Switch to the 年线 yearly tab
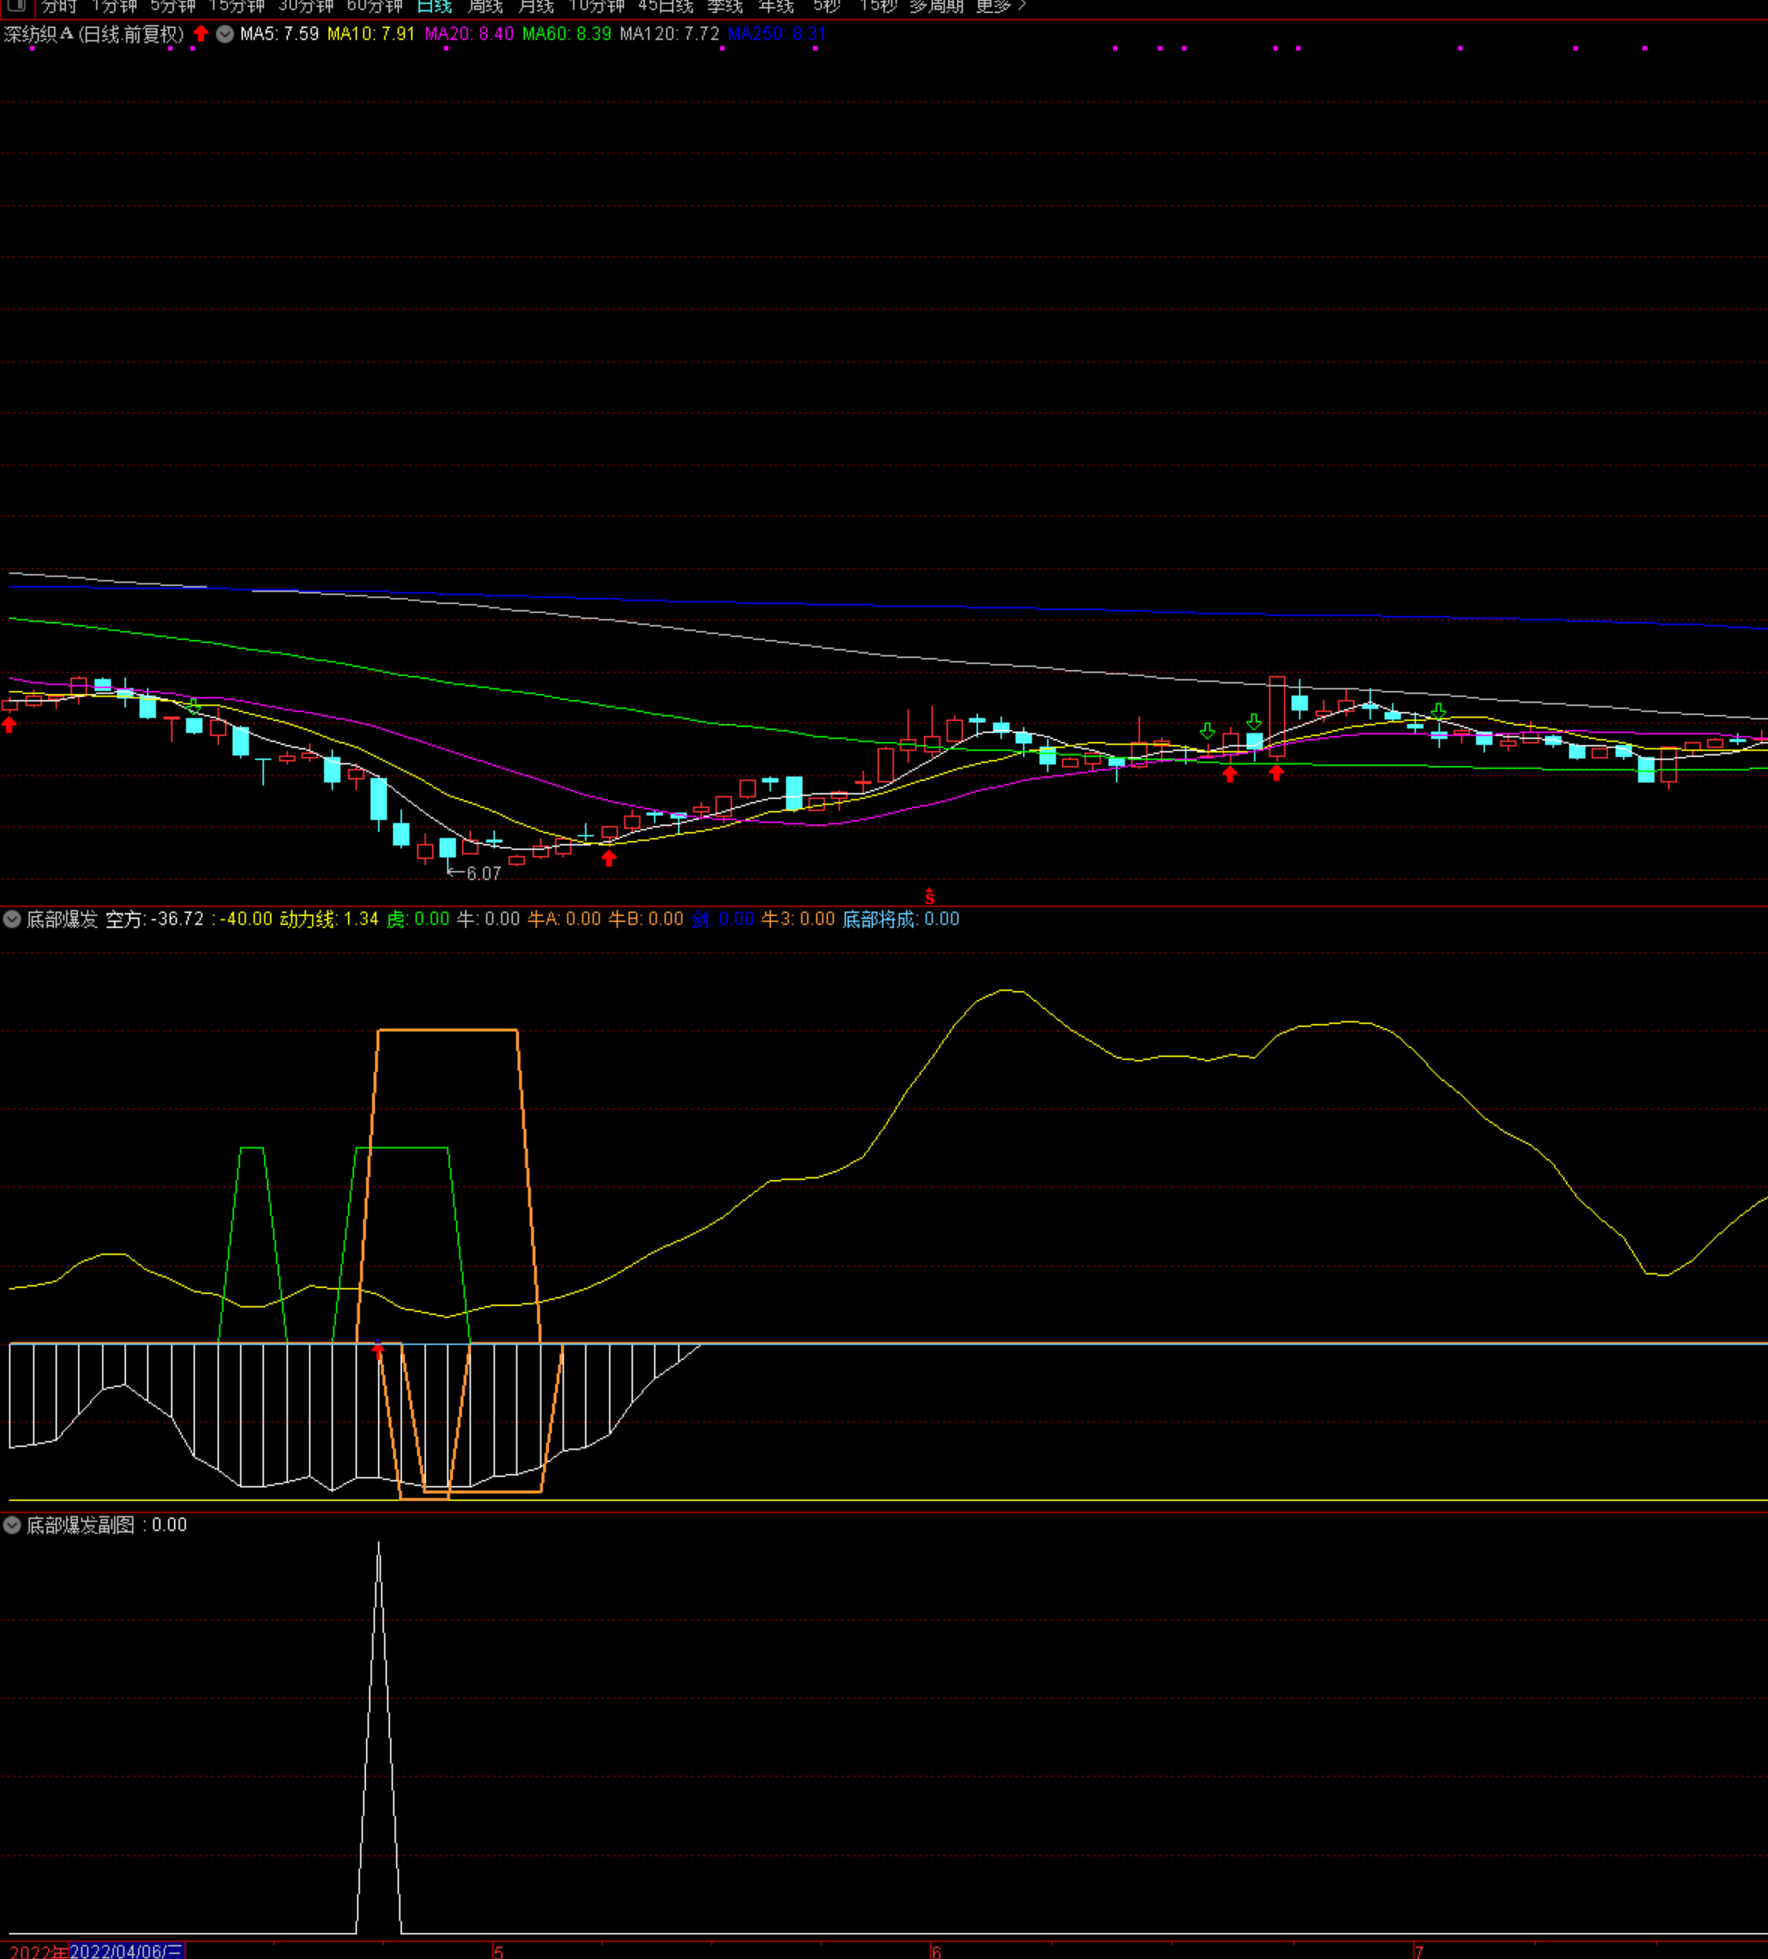Viewport: 1768px width, 1959px height. tap(776, 6)
